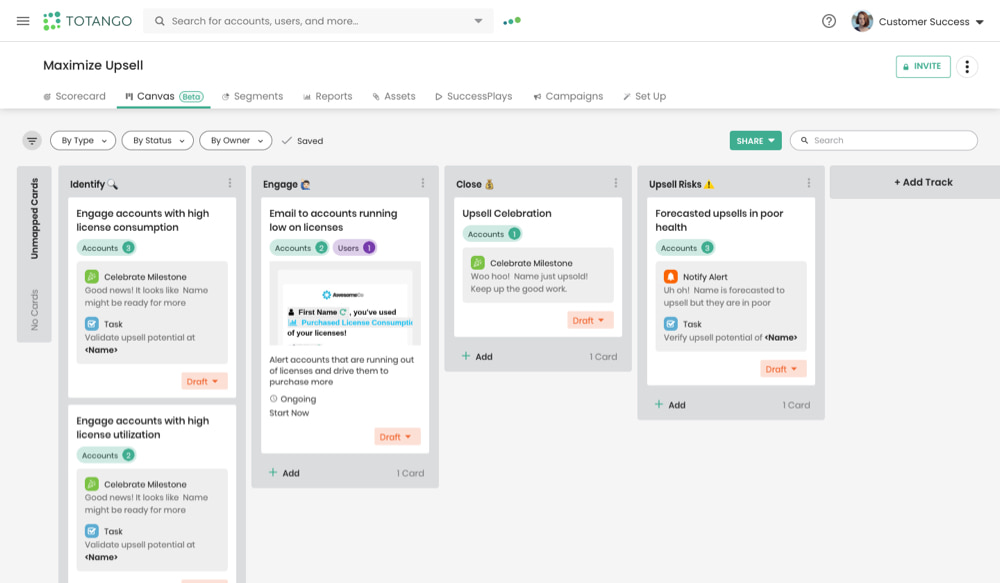The image size is (1000, 583).
Task: Click the Upsell Risks track title
Action: [x=681, y=184]
